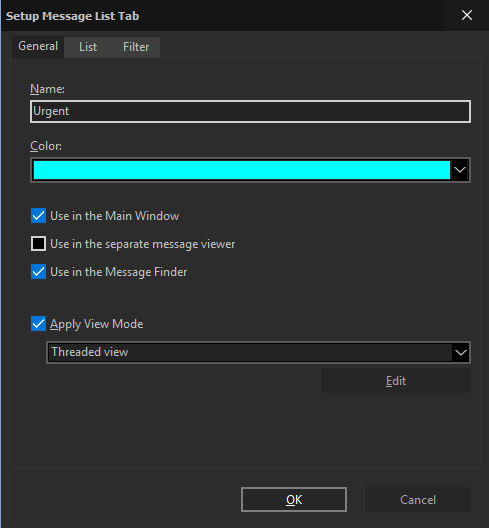Click the Color label
Viewport: 489px width, 528px height.
pyautogui.click(x=46, y=146)
